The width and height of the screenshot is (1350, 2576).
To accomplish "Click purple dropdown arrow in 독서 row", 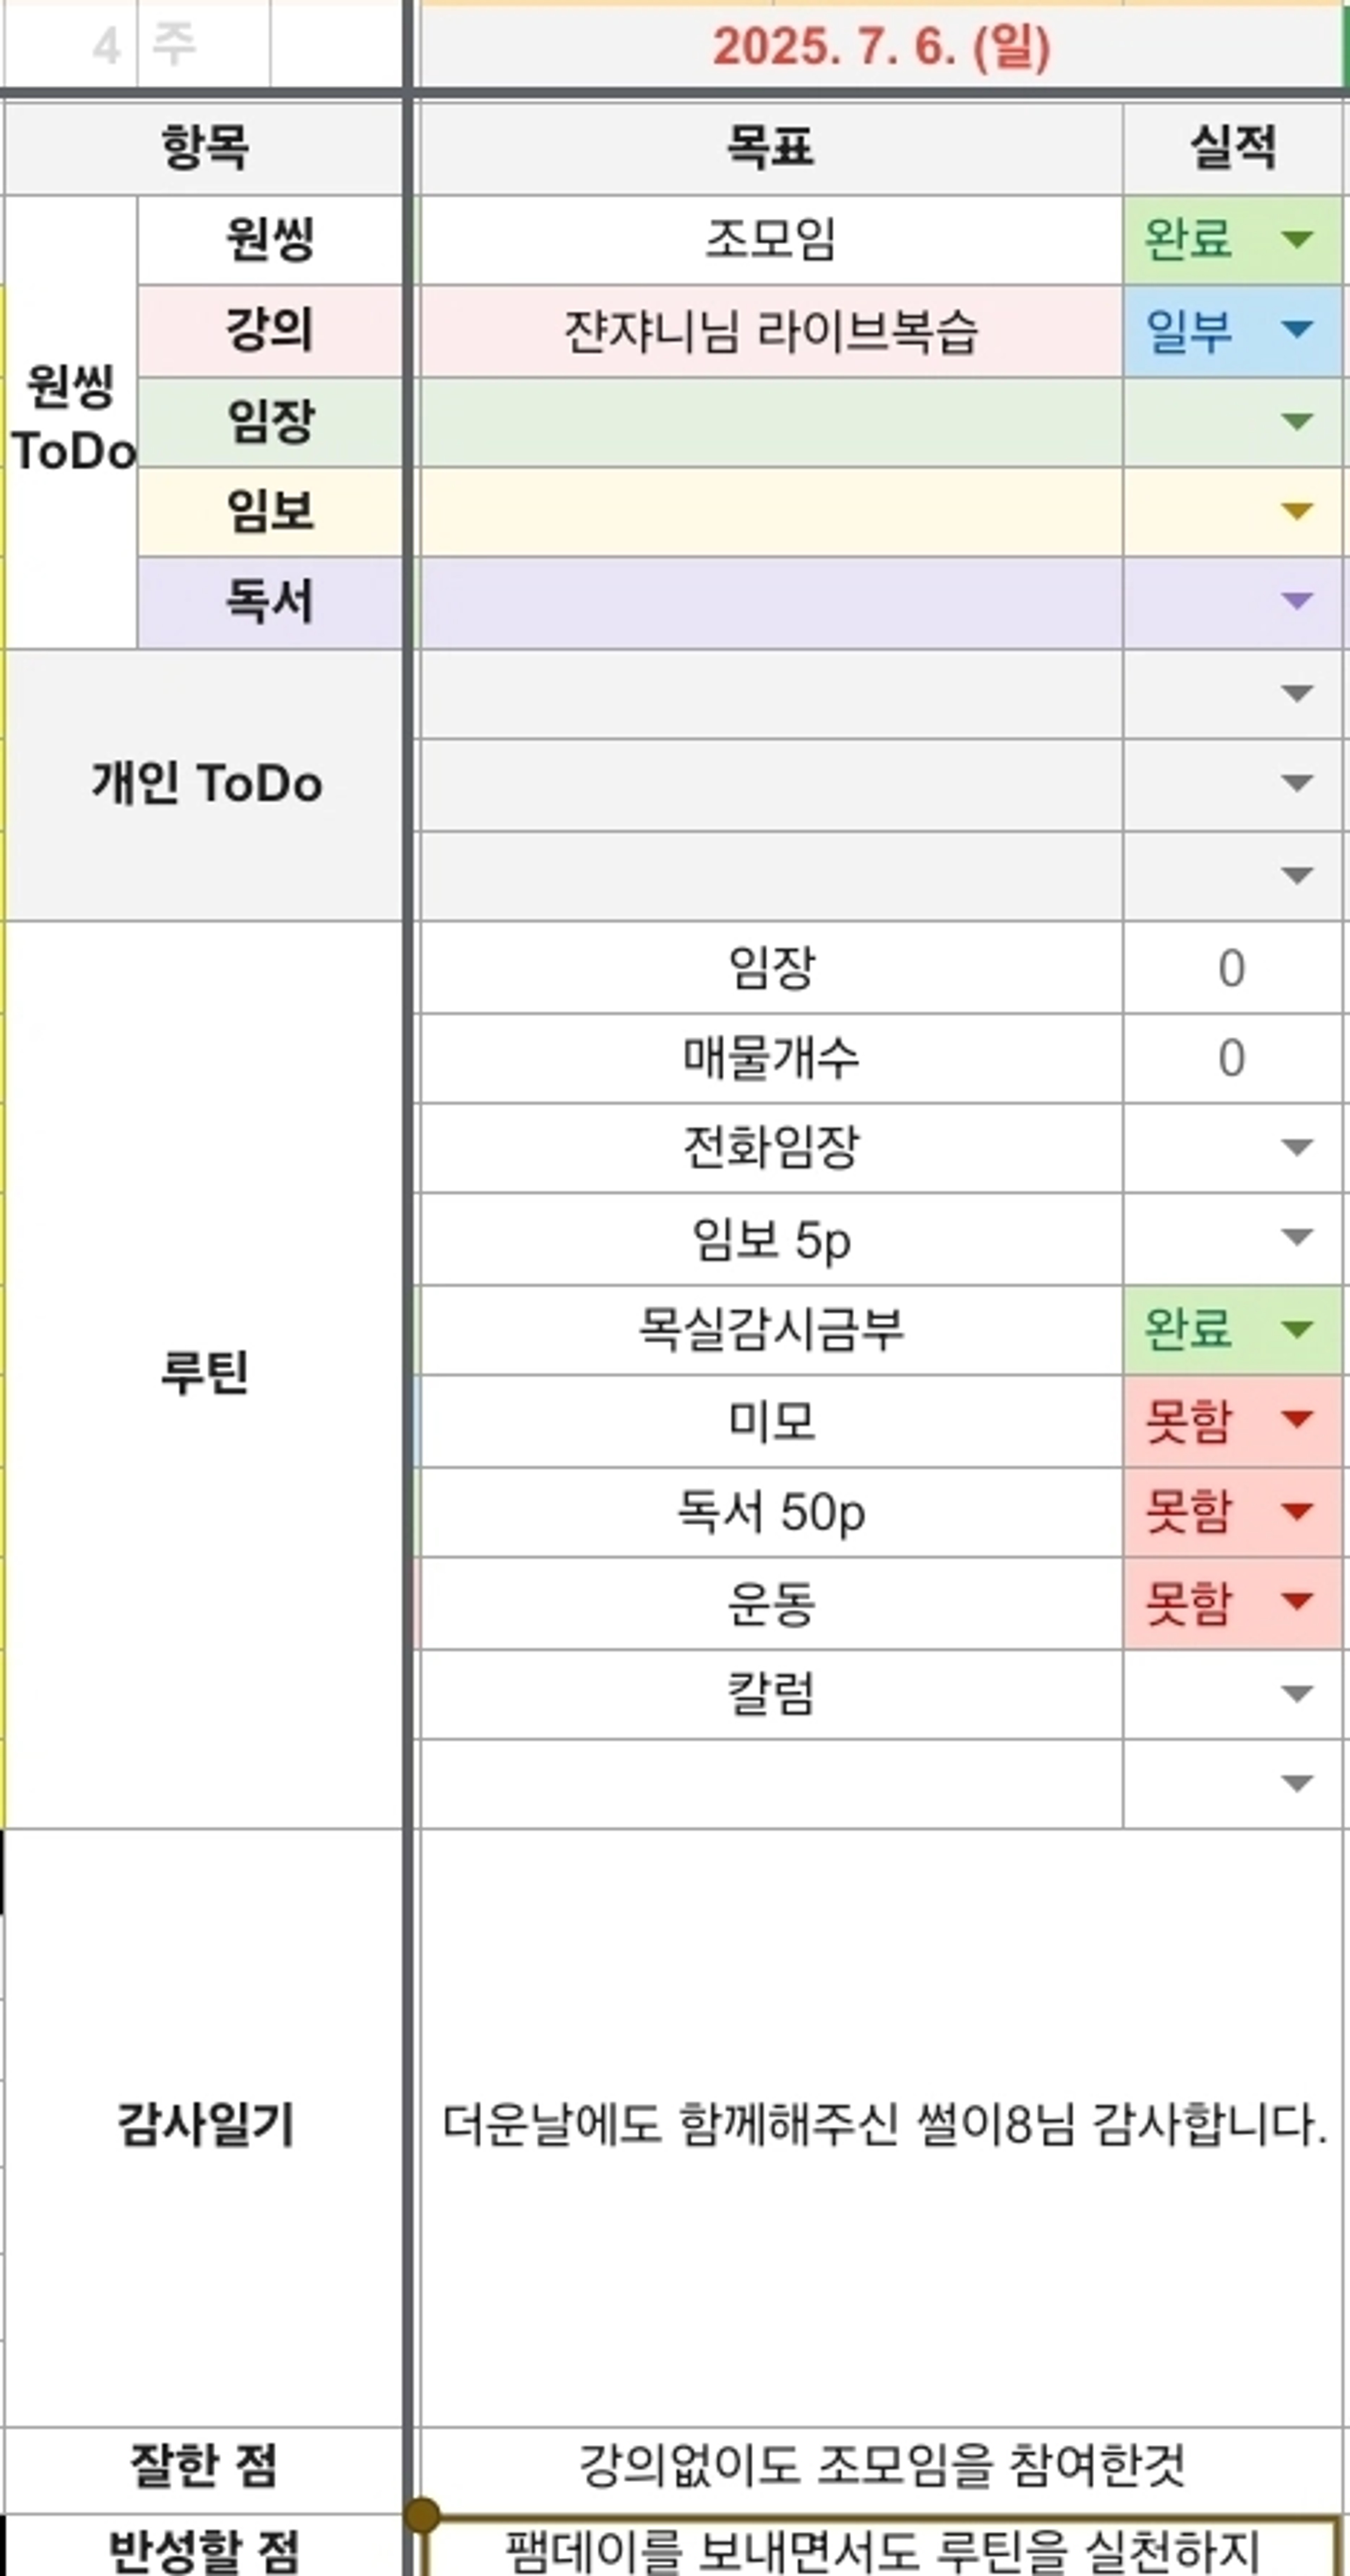I will 1296,601.
